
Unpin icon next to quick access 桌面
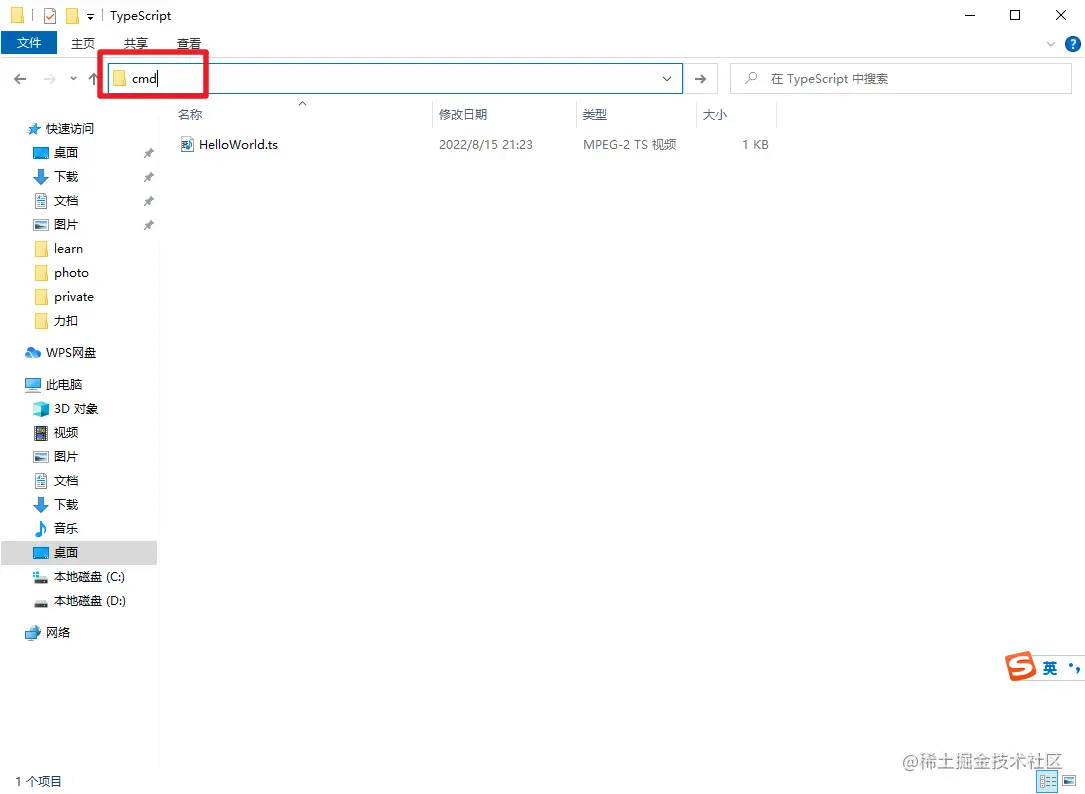(148, 153)
